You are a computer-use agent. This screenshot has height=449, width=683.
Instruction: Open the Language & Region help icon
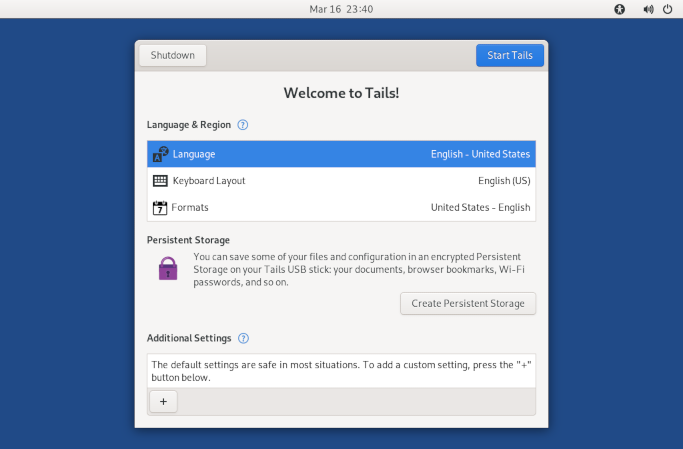(243, 125)
